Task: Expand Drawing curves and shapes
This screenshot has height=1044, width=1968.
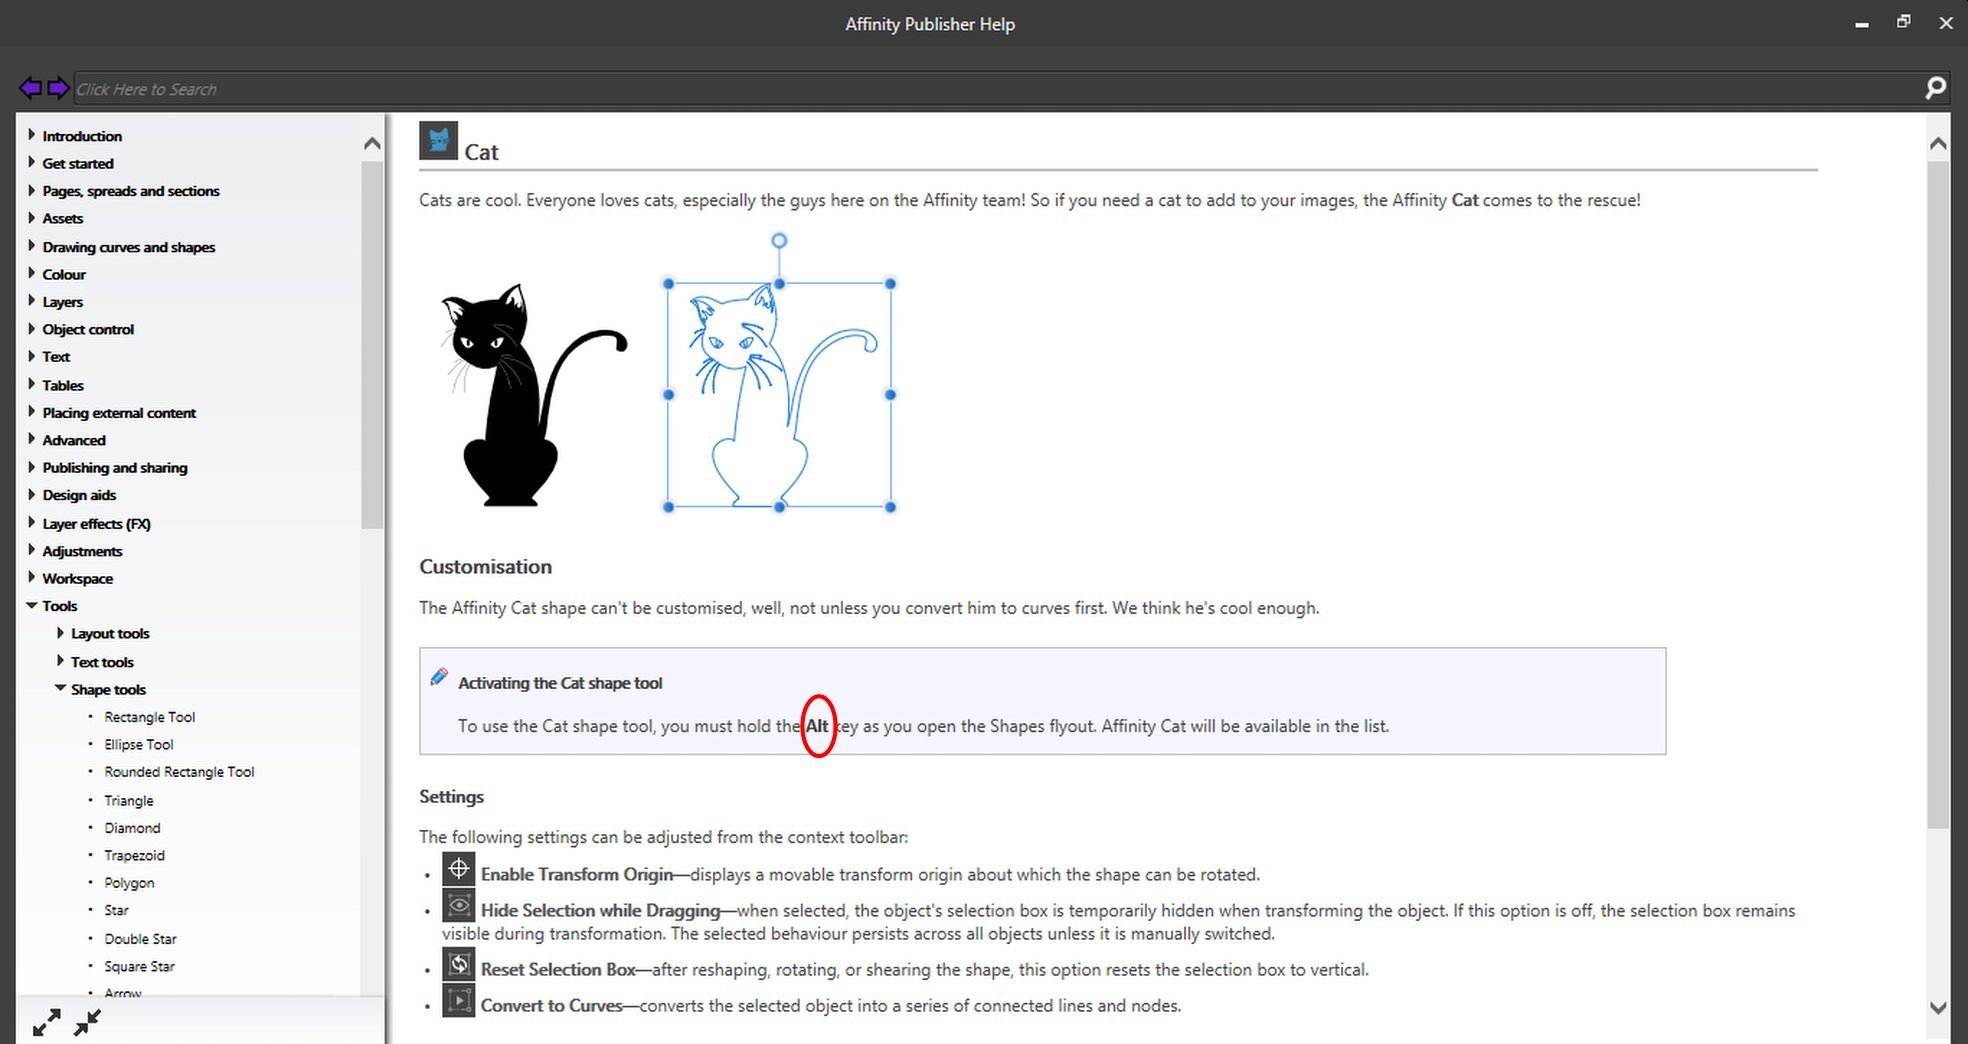Action: coord(31,246)
